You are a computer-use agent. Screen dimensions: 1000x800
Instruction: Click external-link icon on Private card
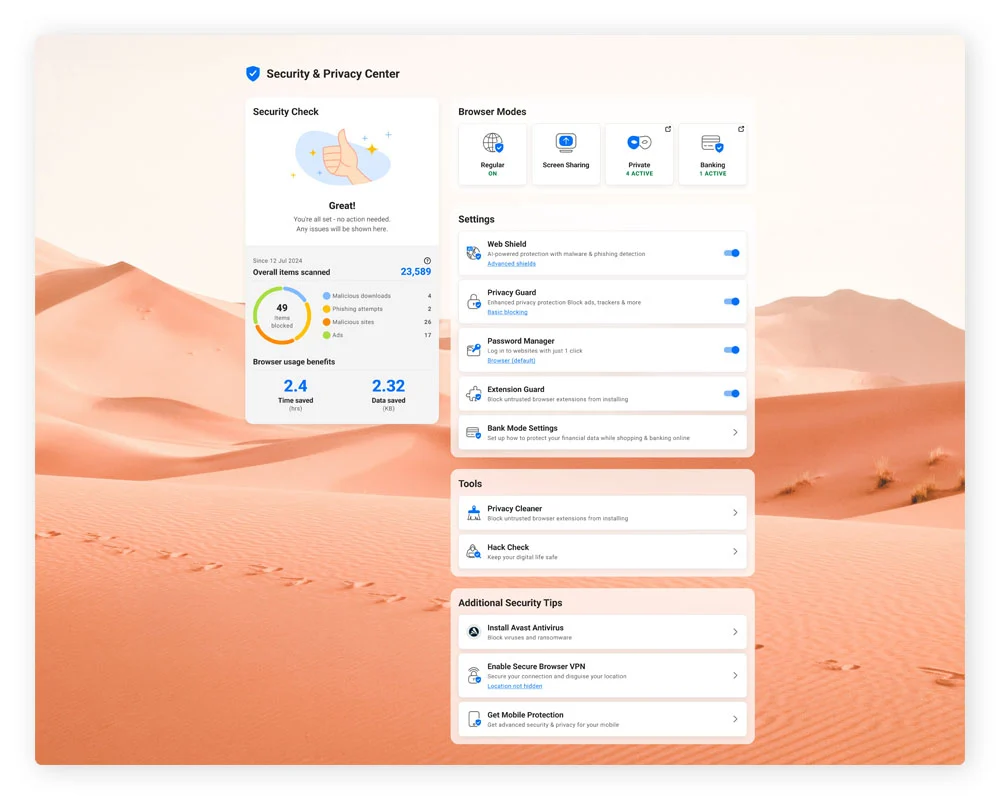pyautogui.click(x=668, y=129)
